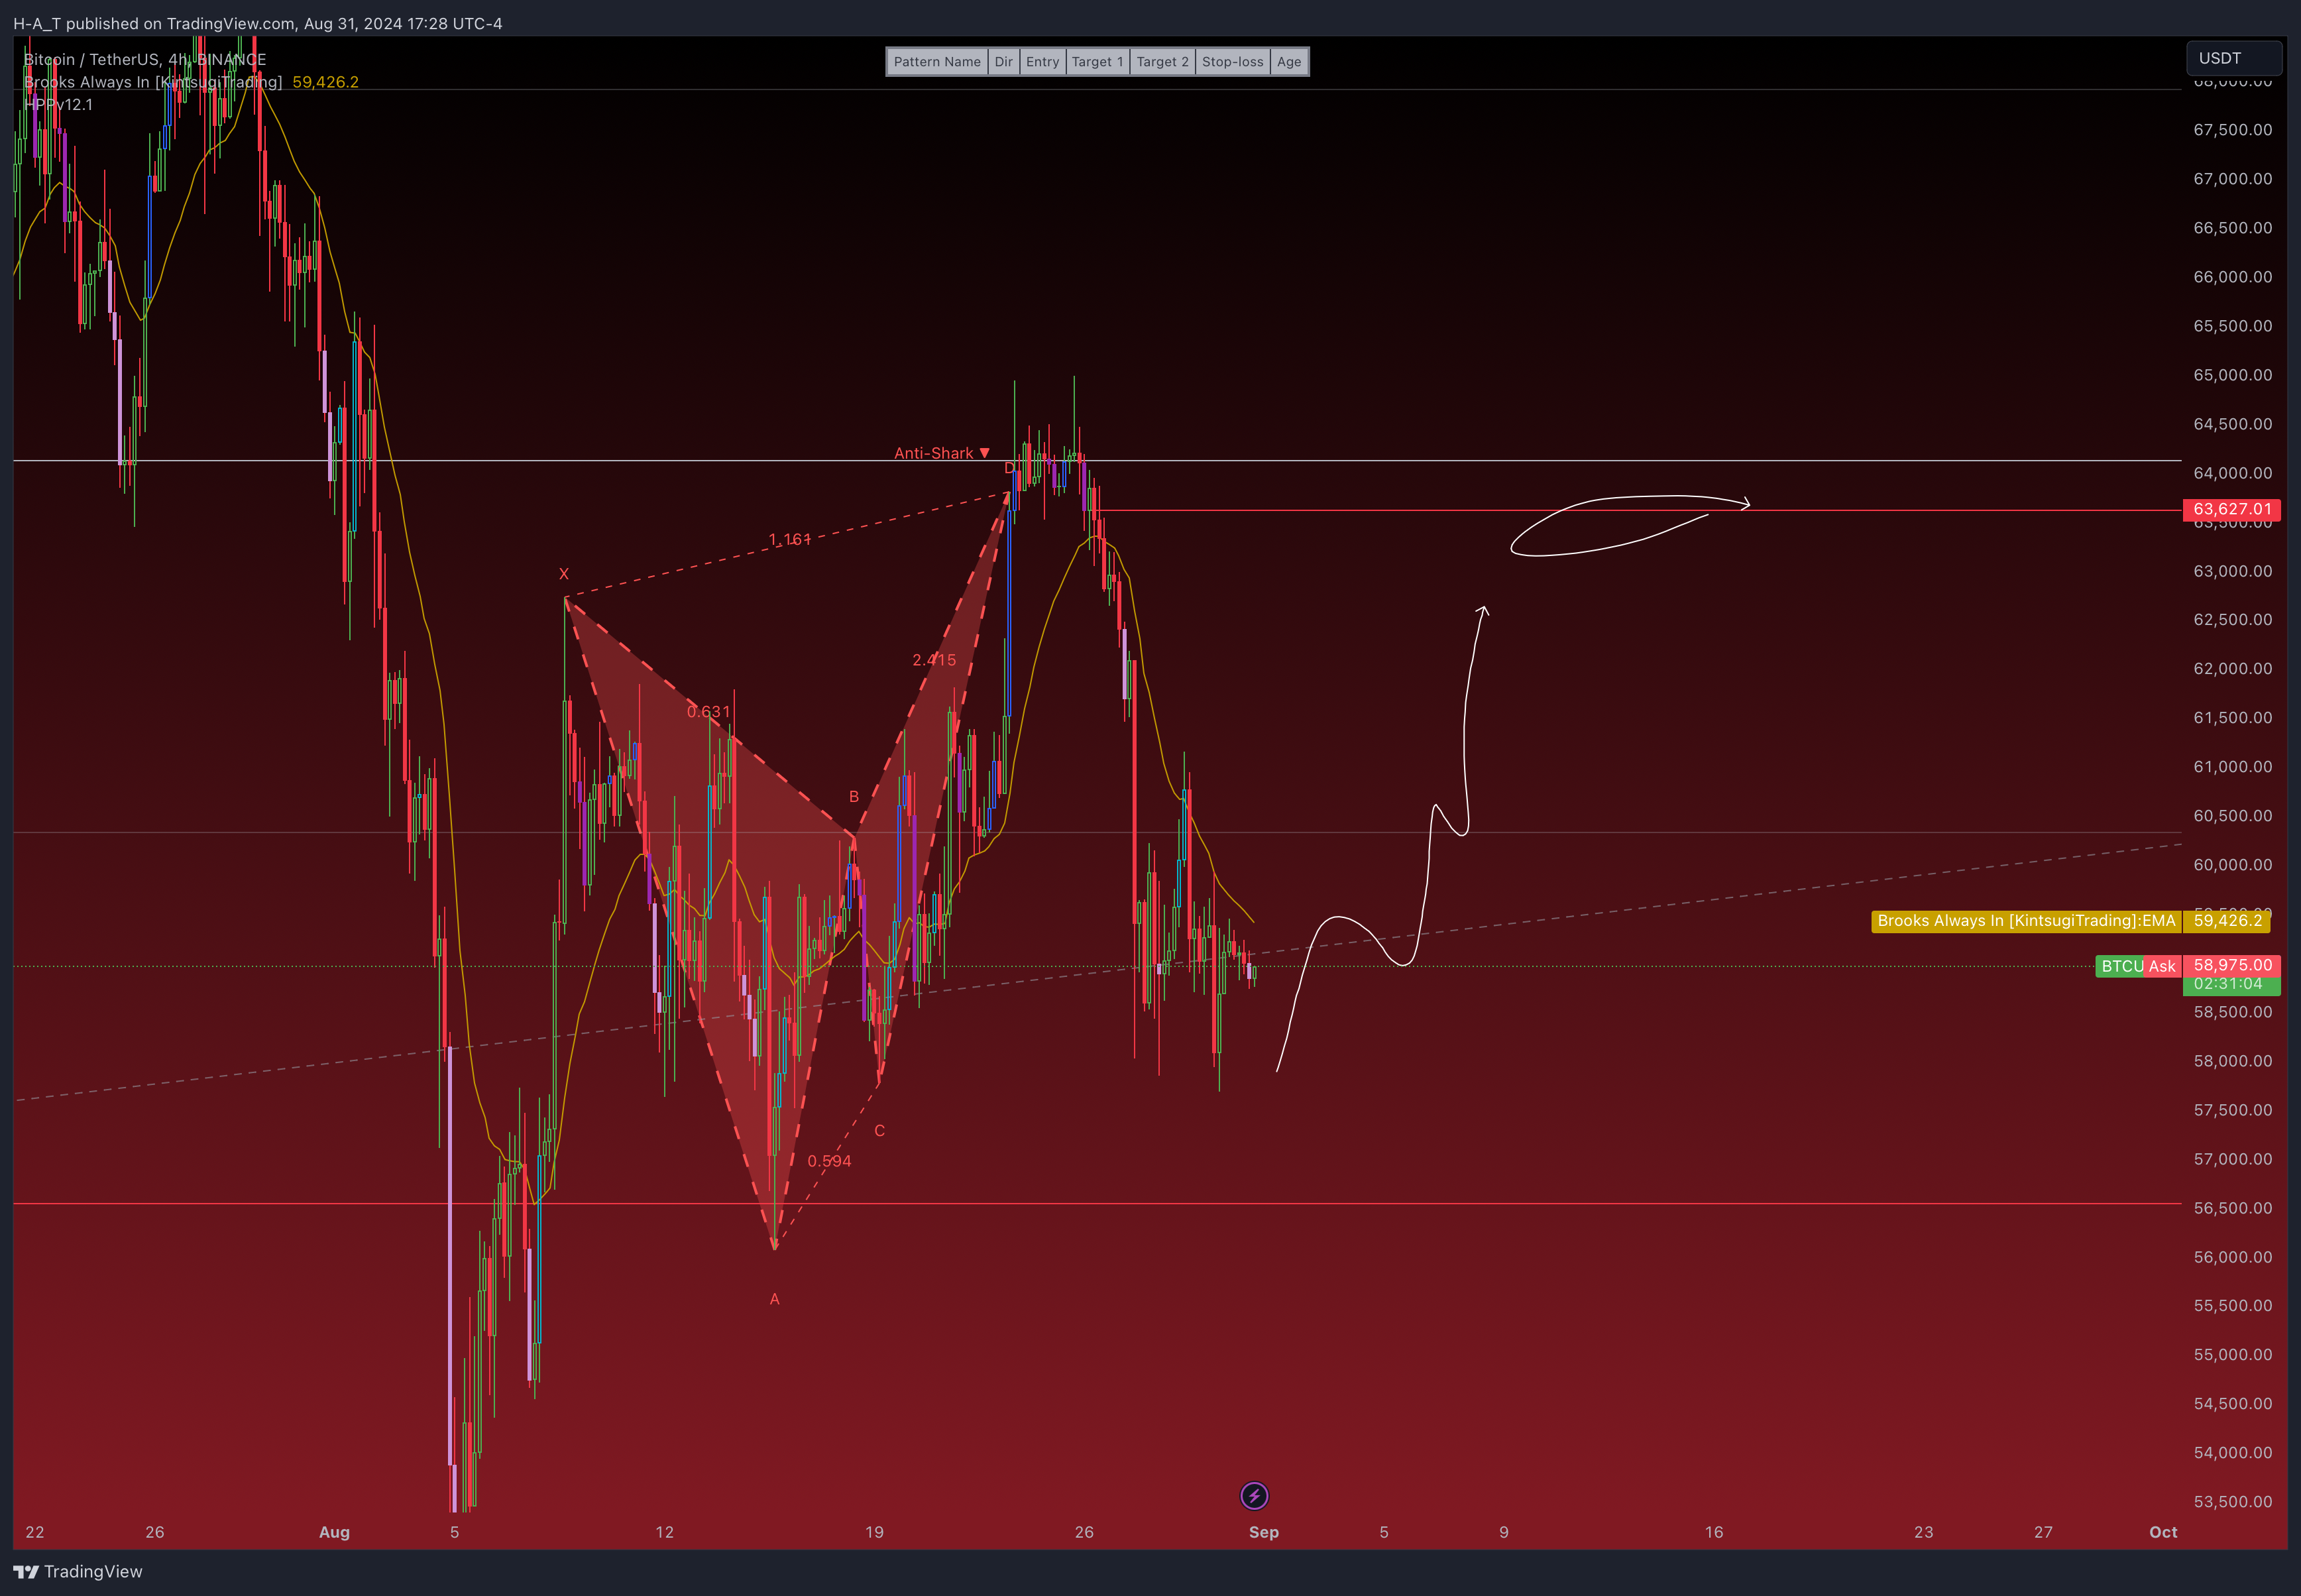Click the purple lightning bolt event icon

pos(1254,1496)
